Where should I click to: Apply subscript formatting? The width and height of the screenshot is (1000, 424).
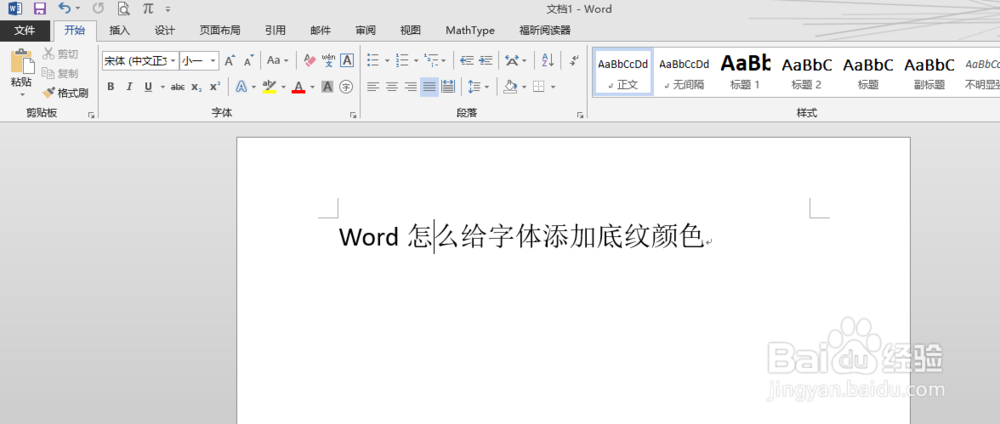(x=196, y=87)
